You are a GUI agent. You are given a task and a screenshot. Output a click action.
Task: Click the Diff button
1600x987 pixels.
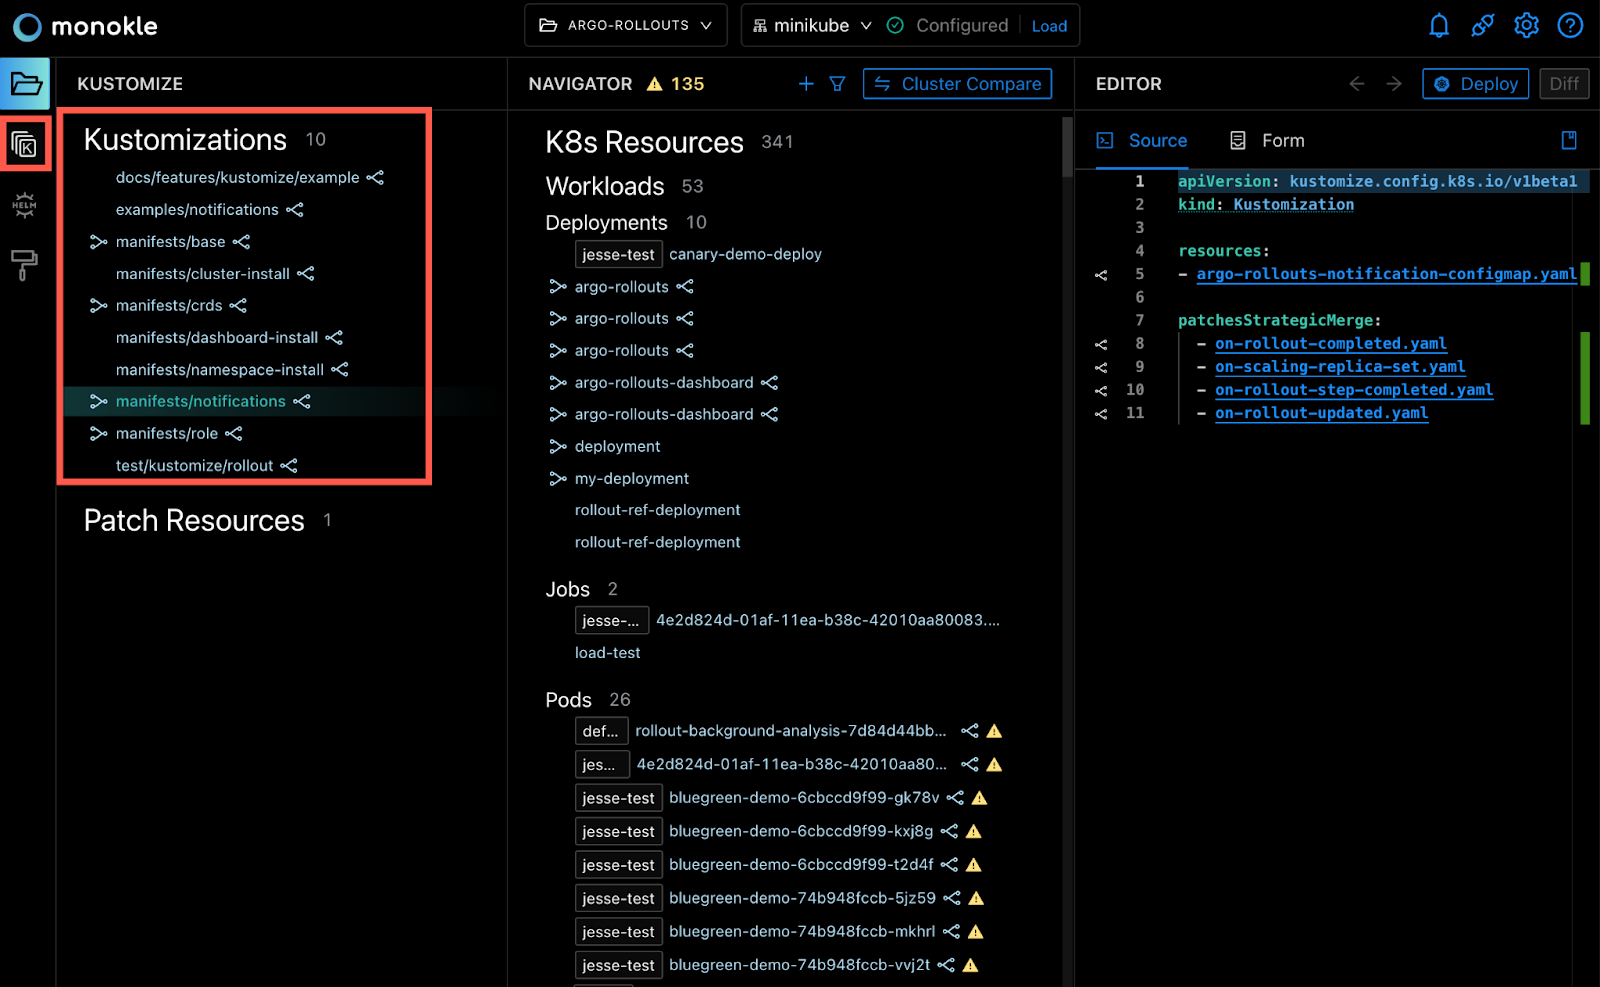[x=1564, y=84]
